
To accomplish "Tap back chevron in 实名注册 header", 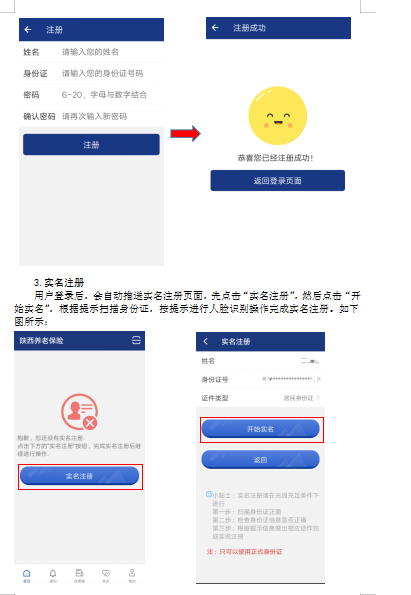I will pyautogui.click(x=206, y=341).
